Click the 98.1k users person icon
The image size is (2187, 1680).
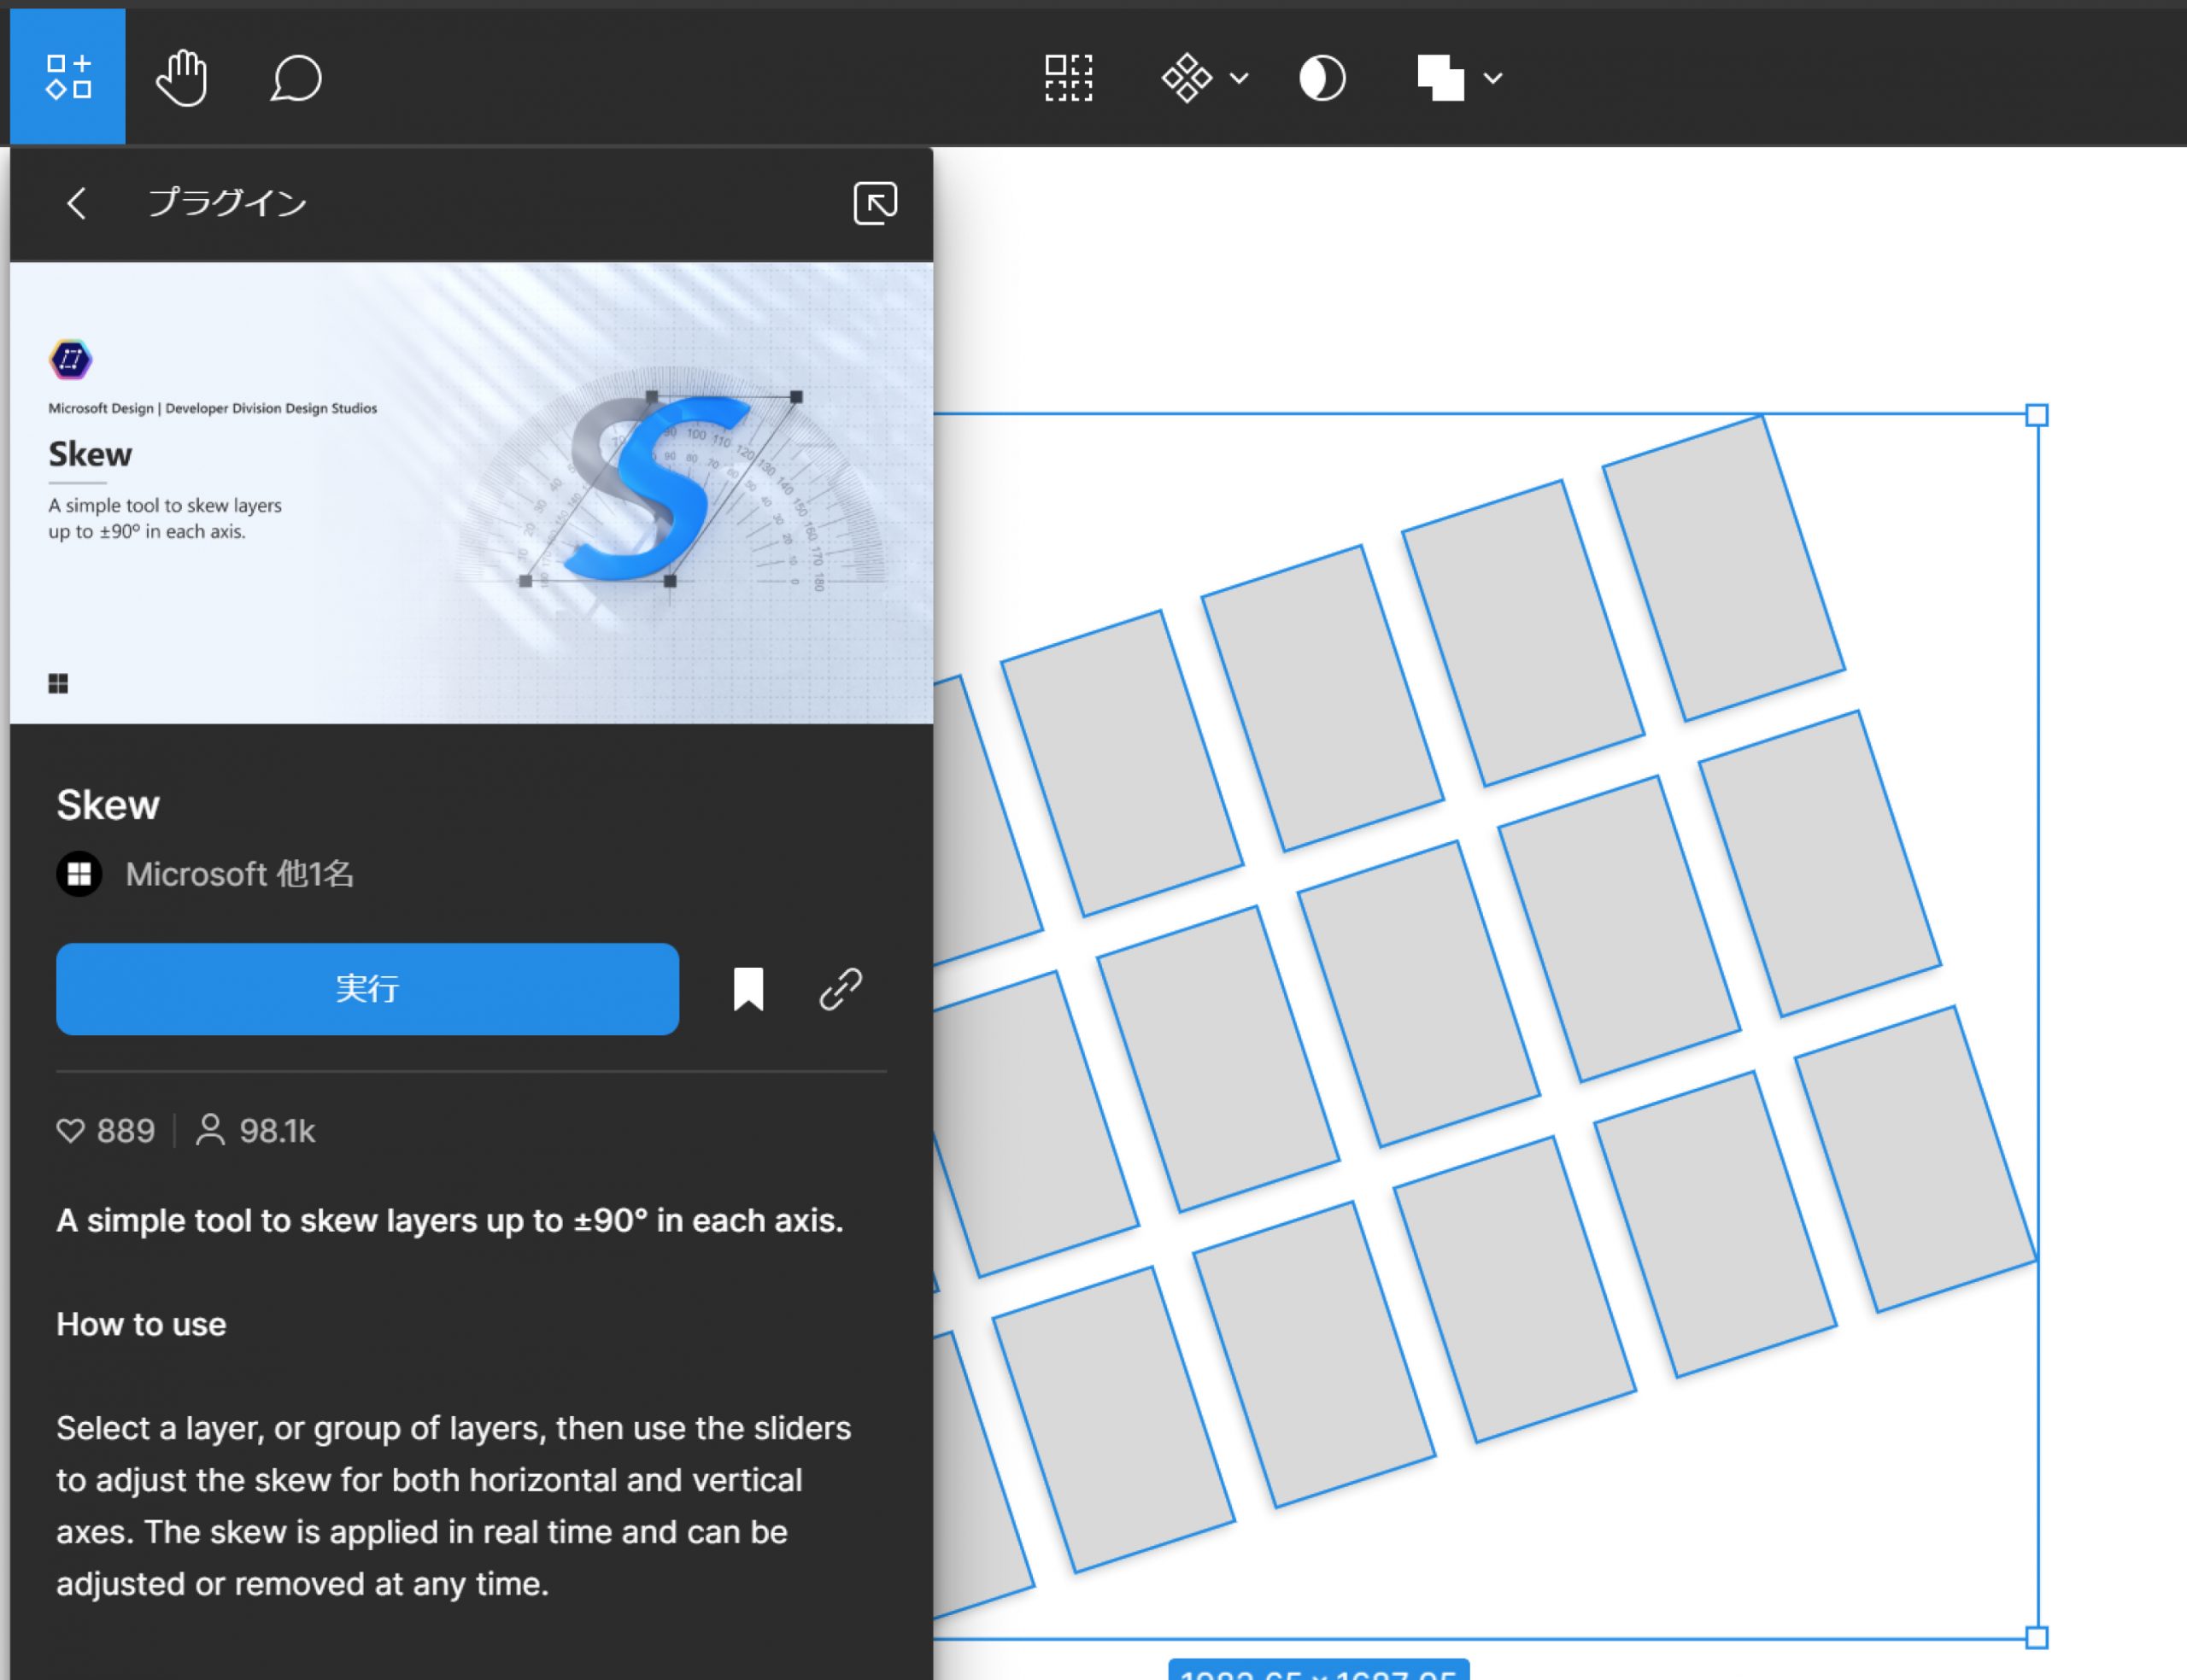(210, 1130)
